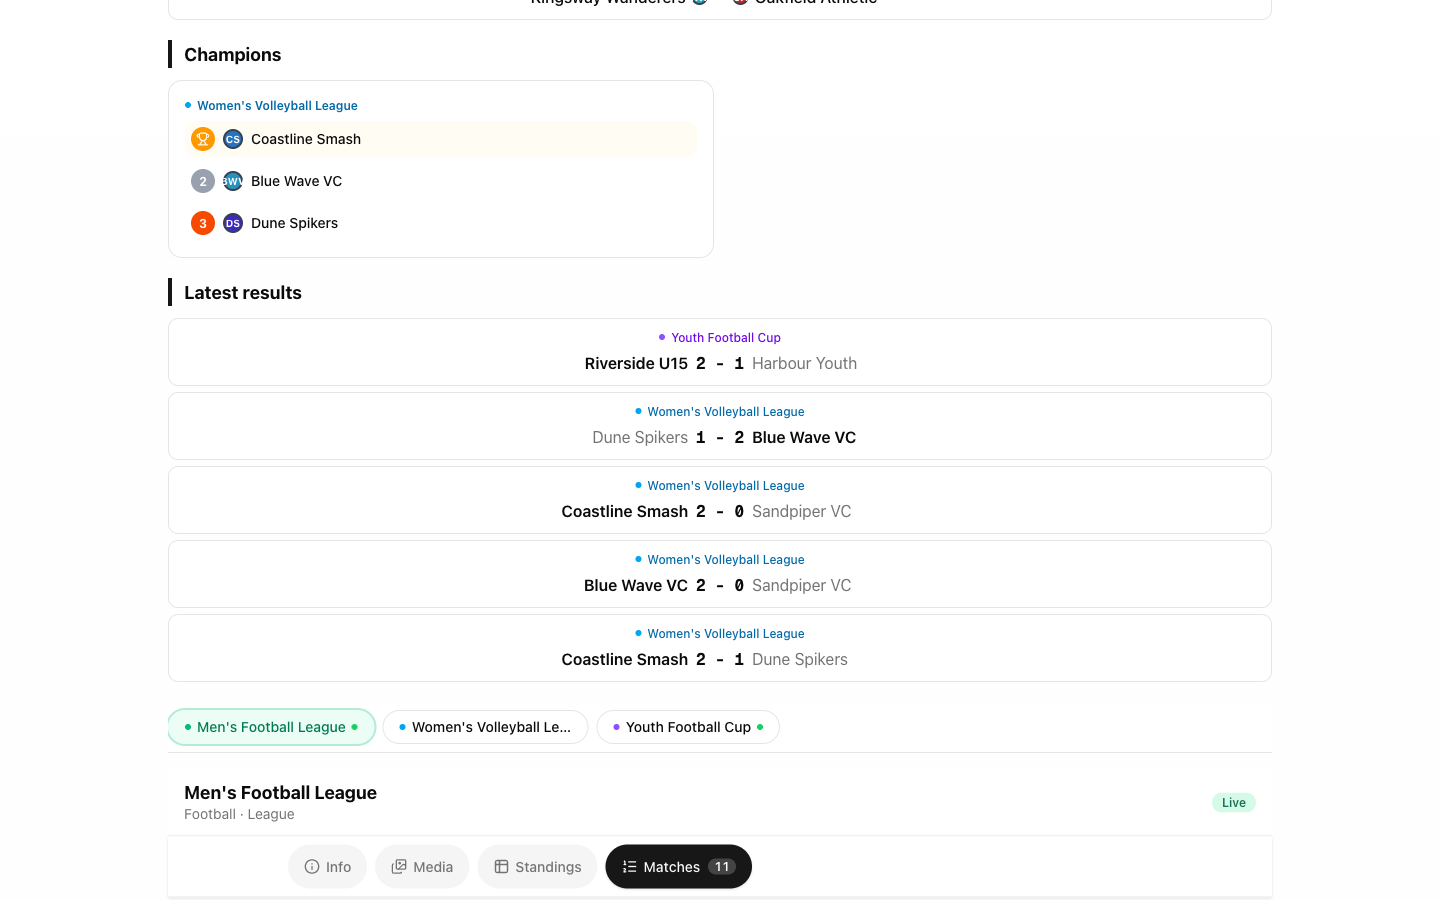Select the Matches tab showing 11
The image size is (1440, 900).
click(x=678, y=867)
